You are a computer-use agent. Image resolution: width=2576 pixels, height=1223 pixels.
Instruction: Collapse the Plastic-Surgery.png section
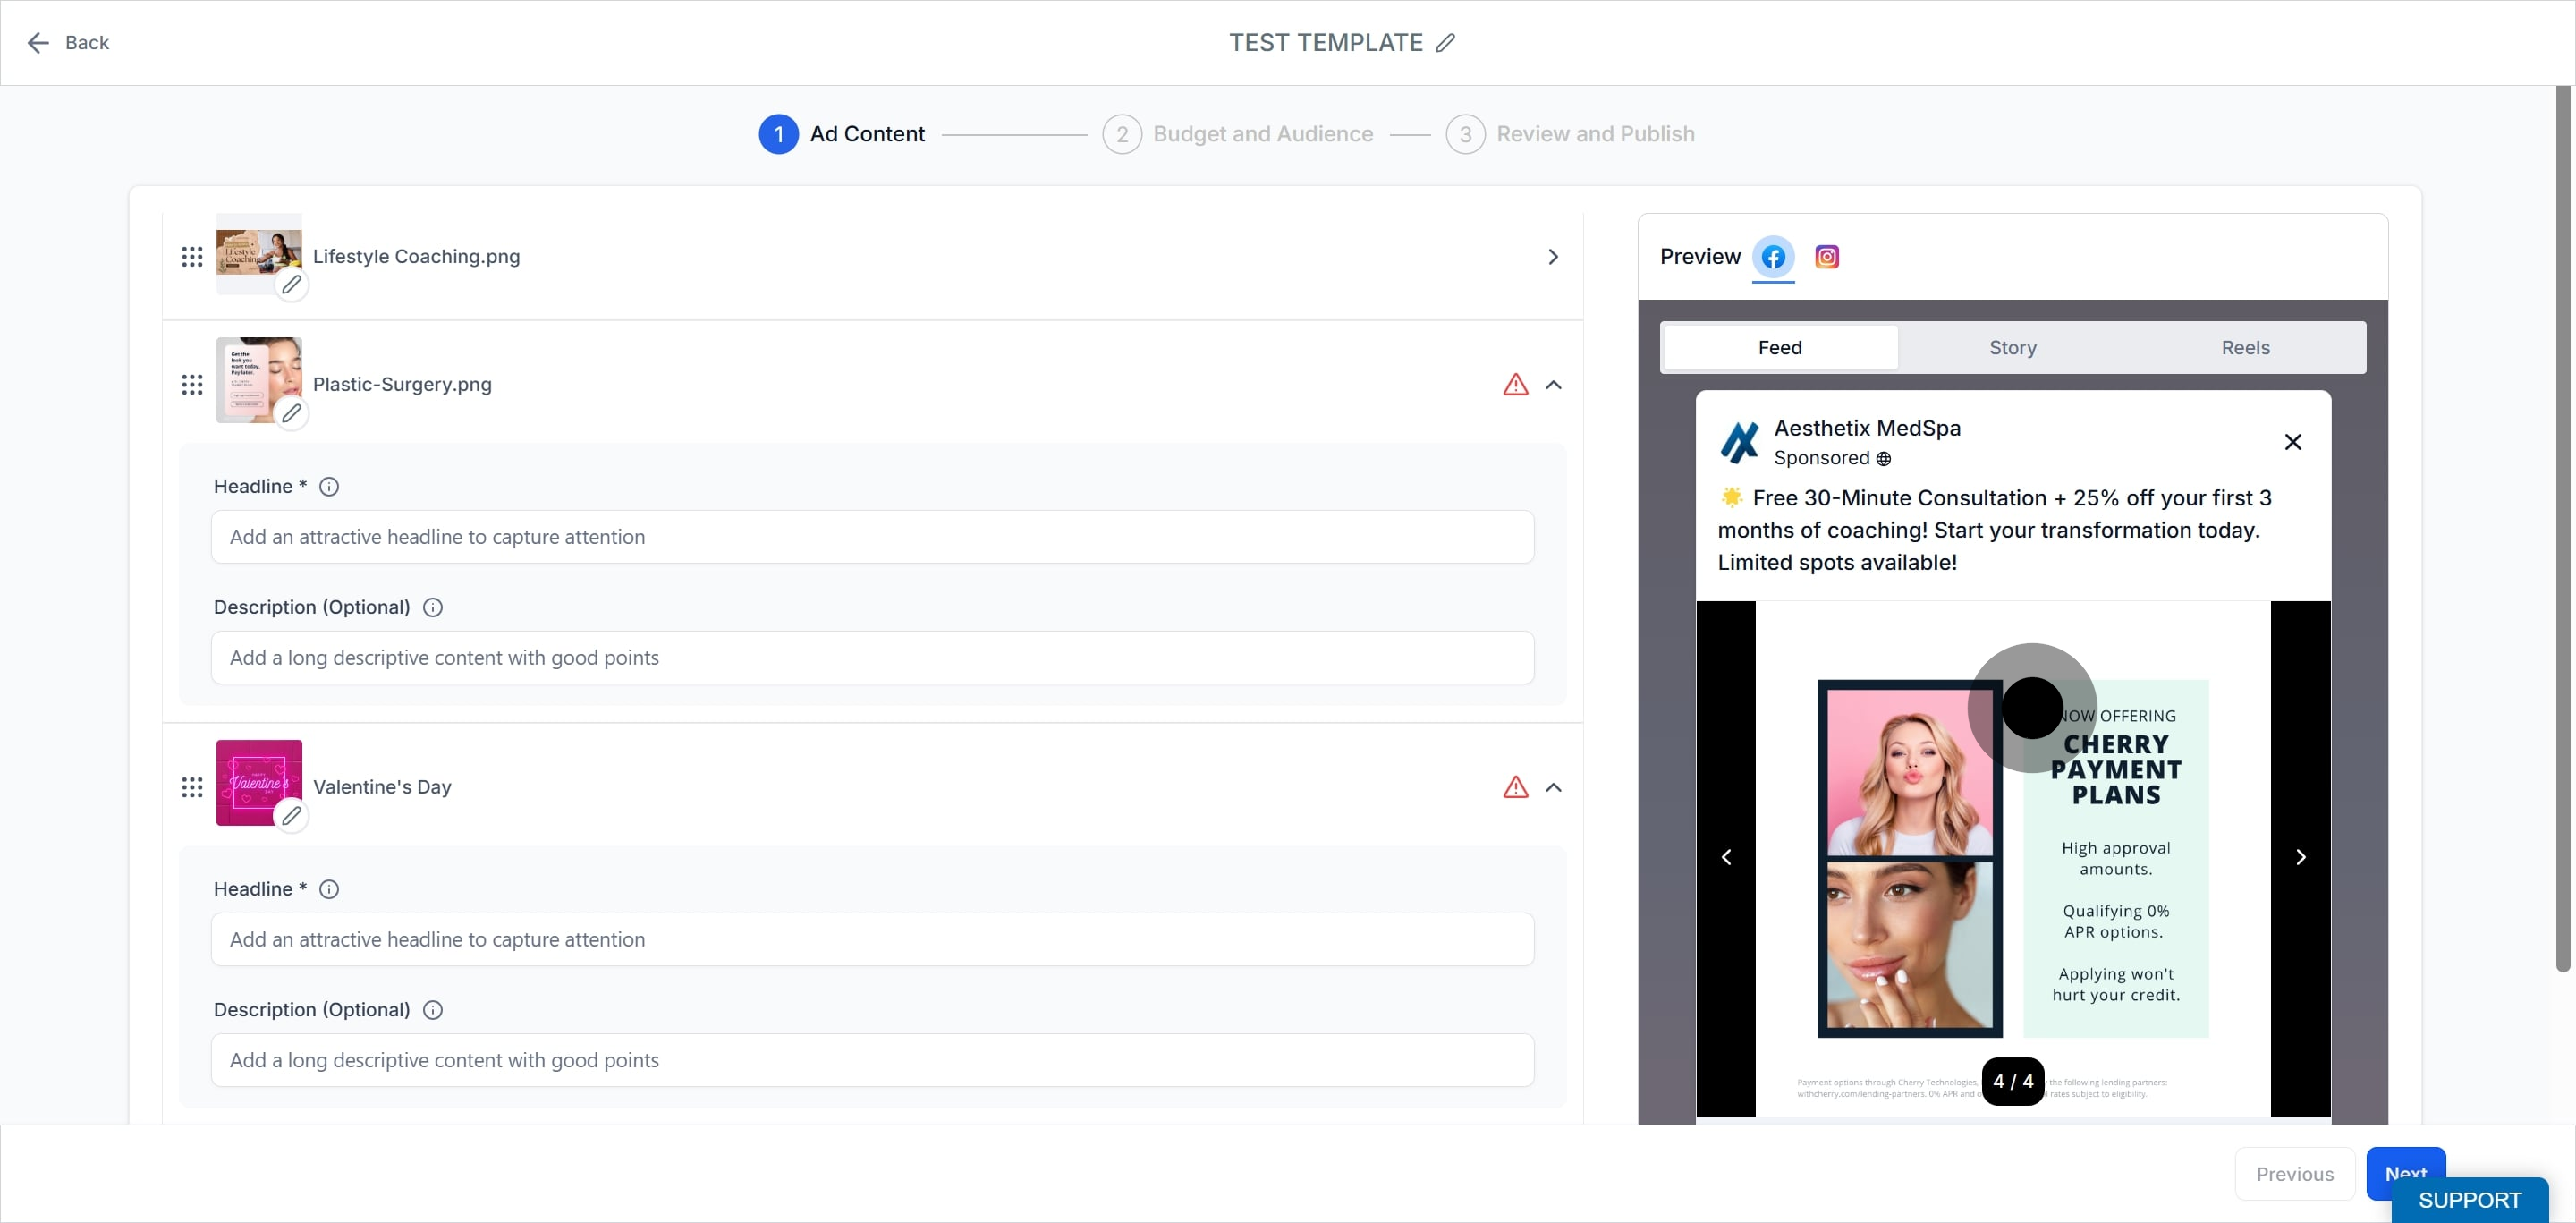[1553, 385]
